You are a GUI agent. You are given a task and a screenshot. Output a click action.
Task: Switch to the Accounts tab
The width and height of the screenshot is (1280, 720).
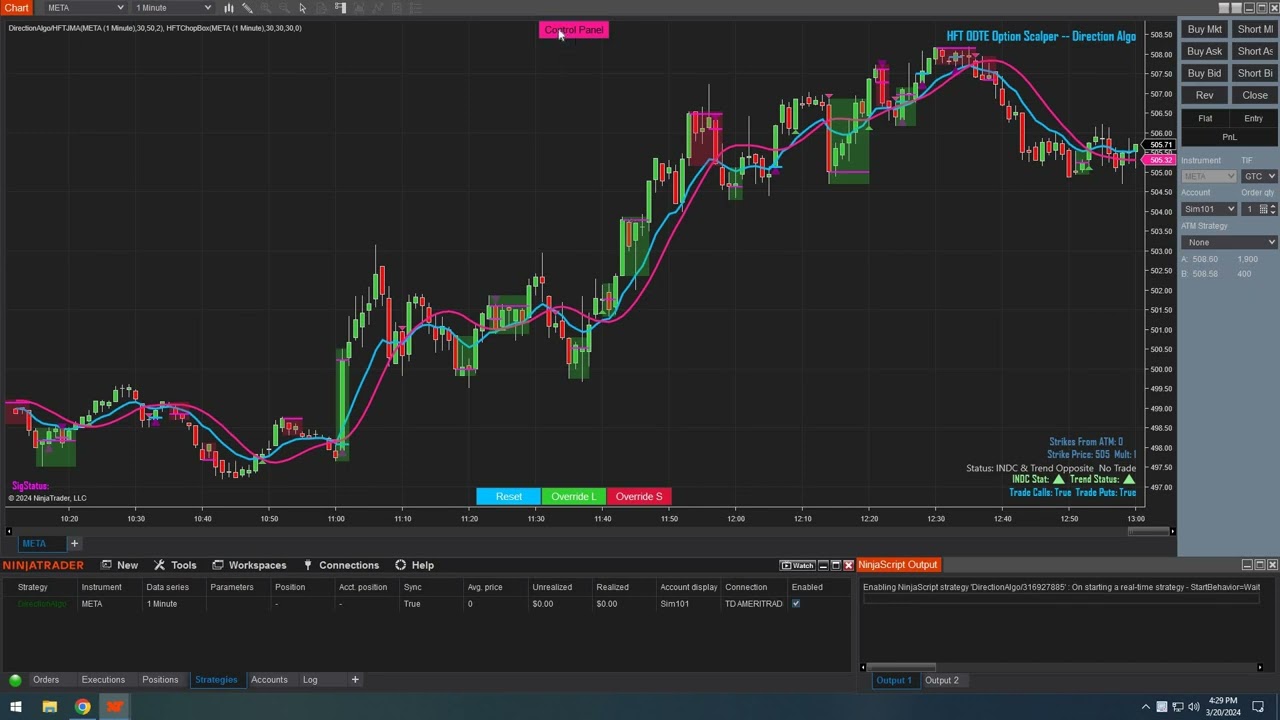point(269,680)
